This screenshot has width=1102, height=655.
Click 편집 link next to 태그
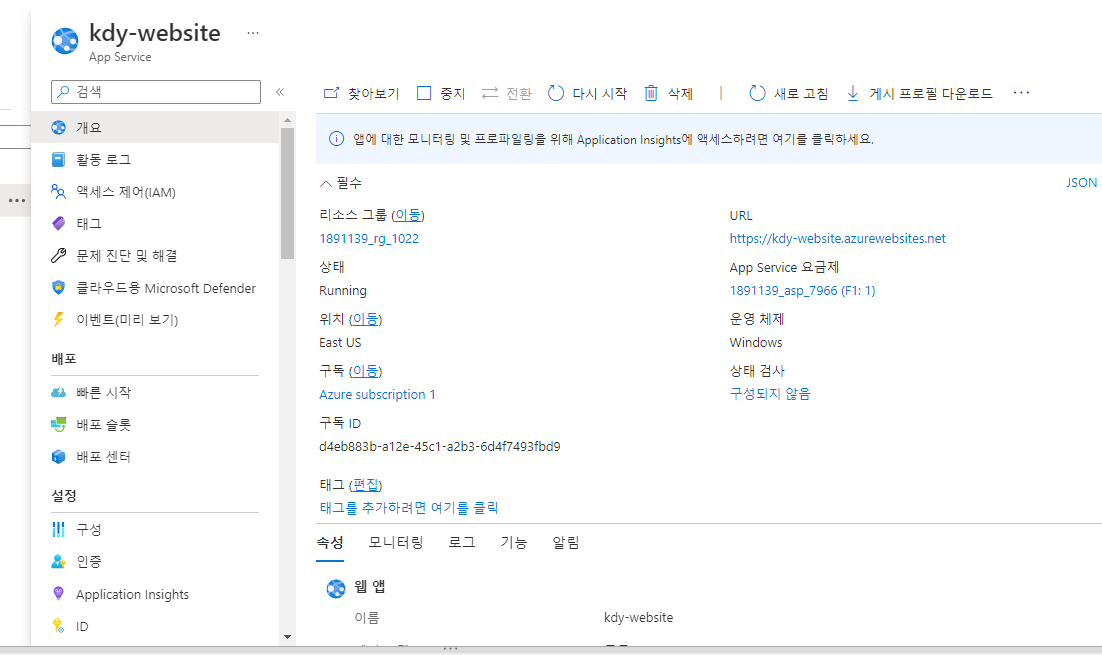[365, 485]
